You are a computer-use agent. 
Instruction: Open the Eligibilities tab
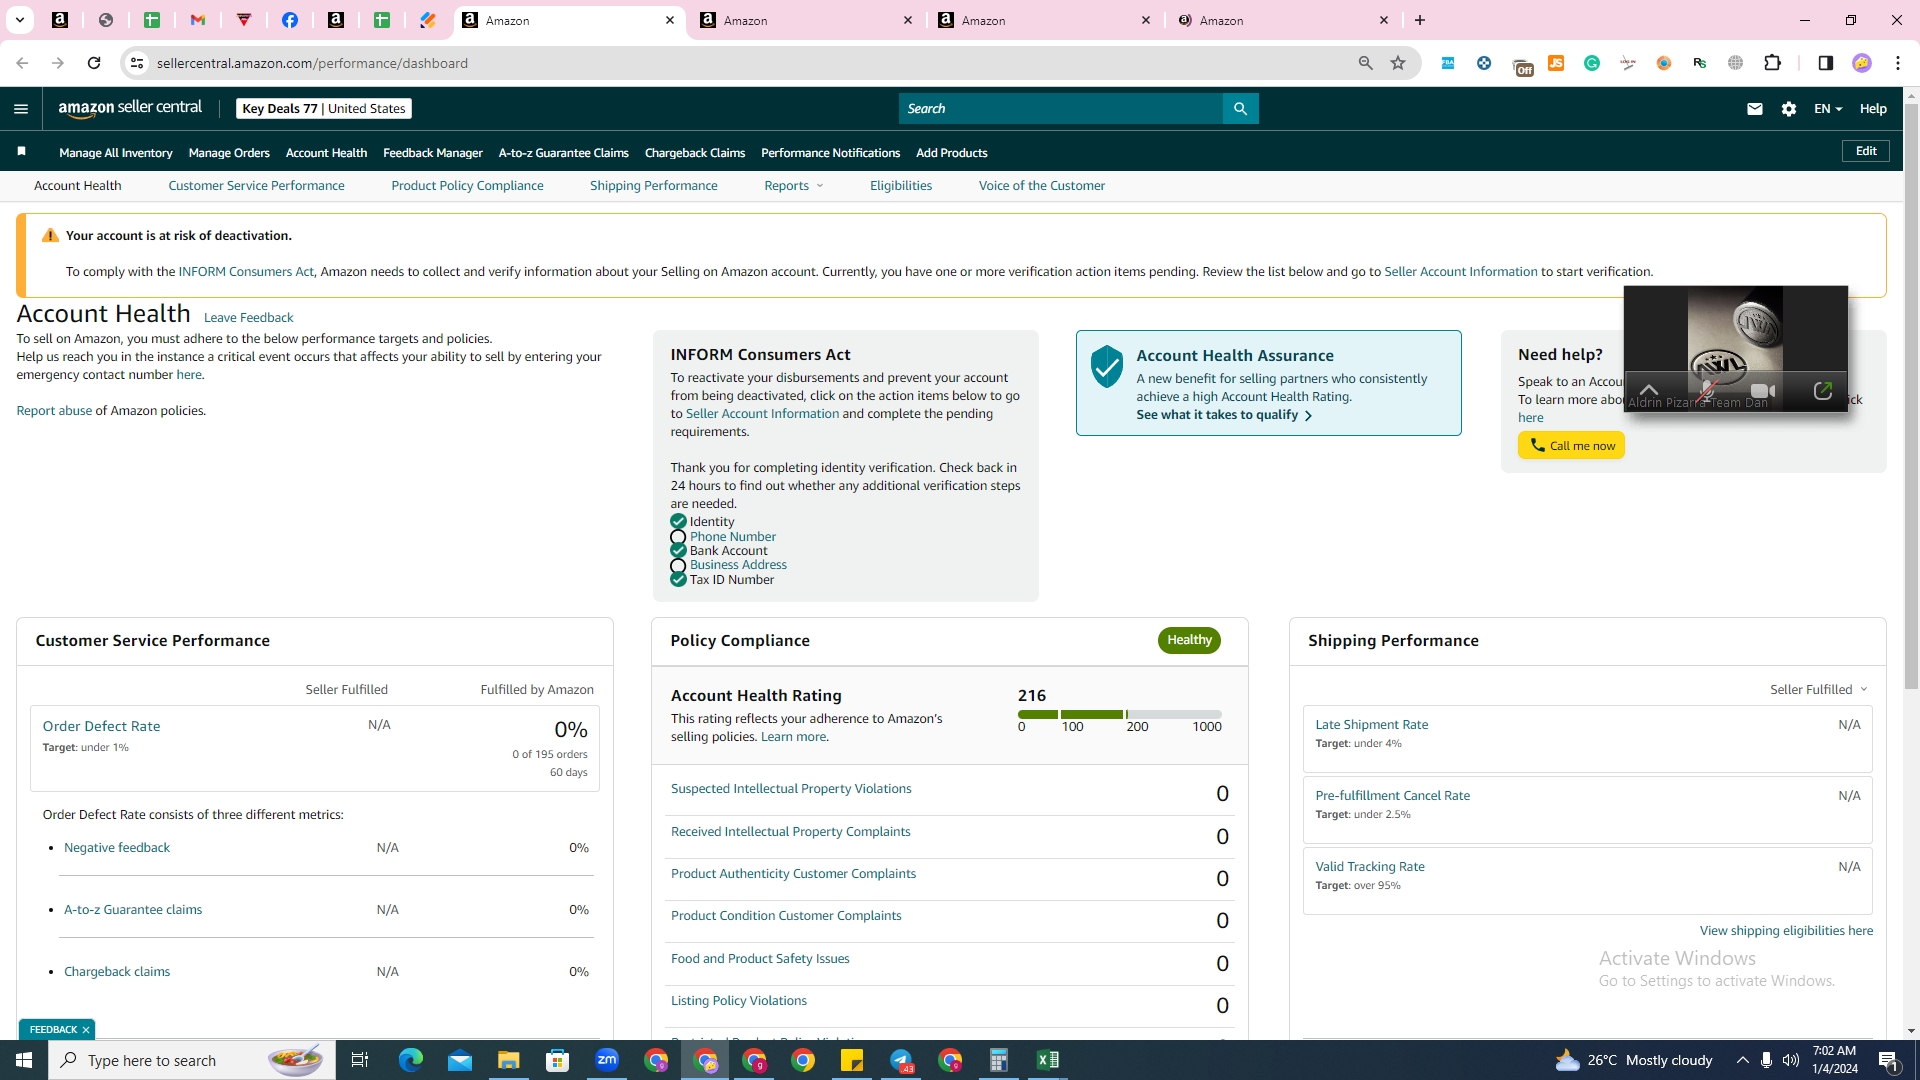[x=900, y=186]
